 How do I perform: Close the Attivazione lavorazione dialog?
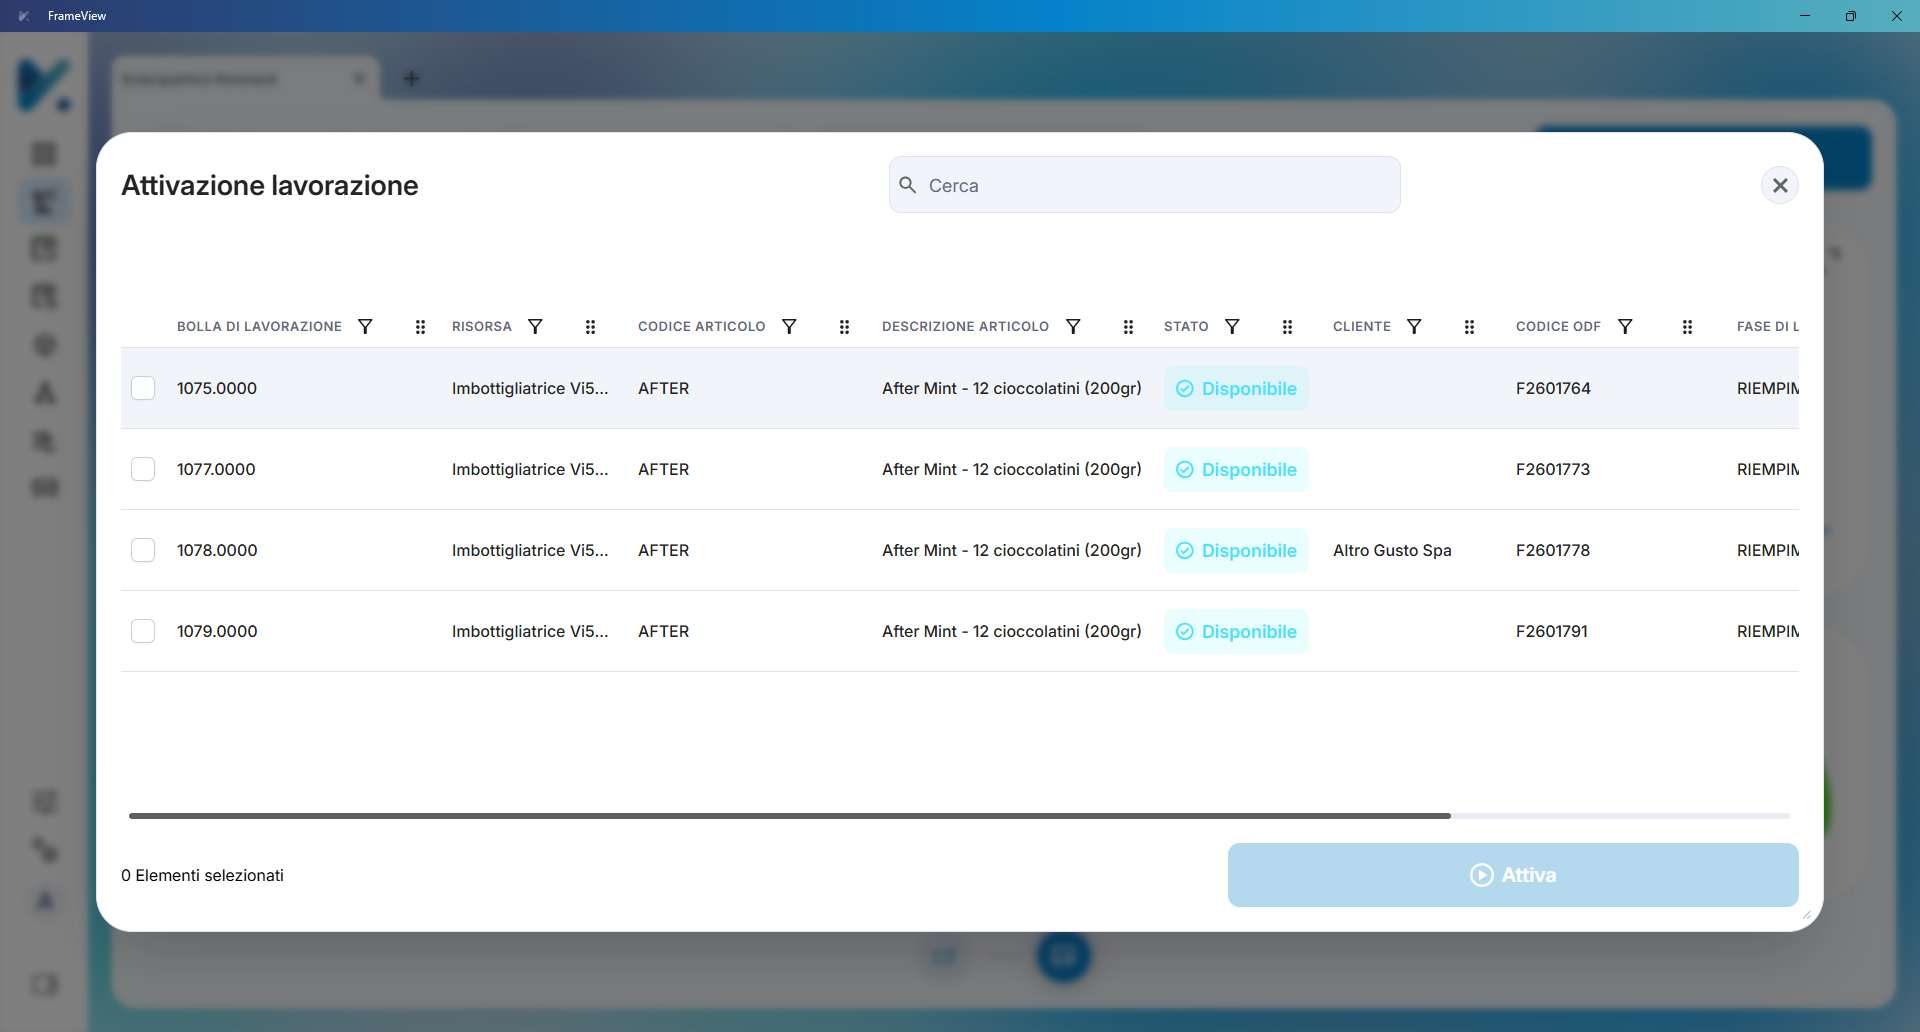click(1780, 185)
